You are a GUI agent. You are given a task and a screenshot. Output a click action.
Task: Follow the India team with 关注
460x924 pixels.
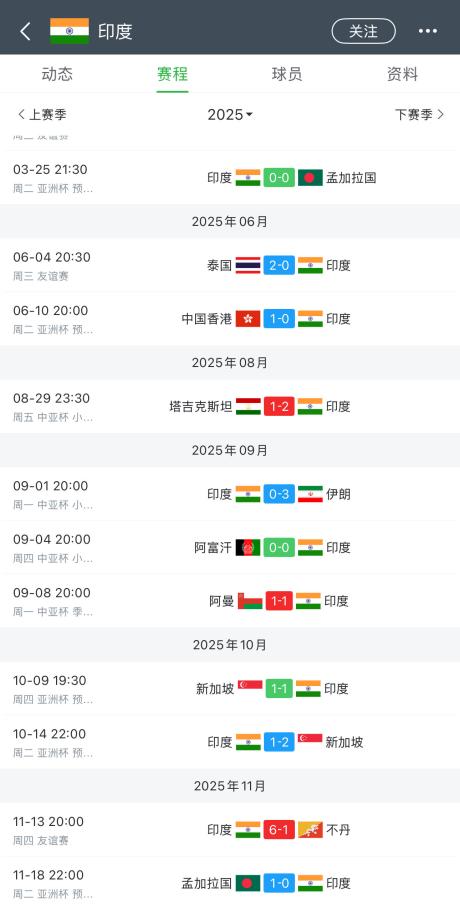click(x=363, y=31)
